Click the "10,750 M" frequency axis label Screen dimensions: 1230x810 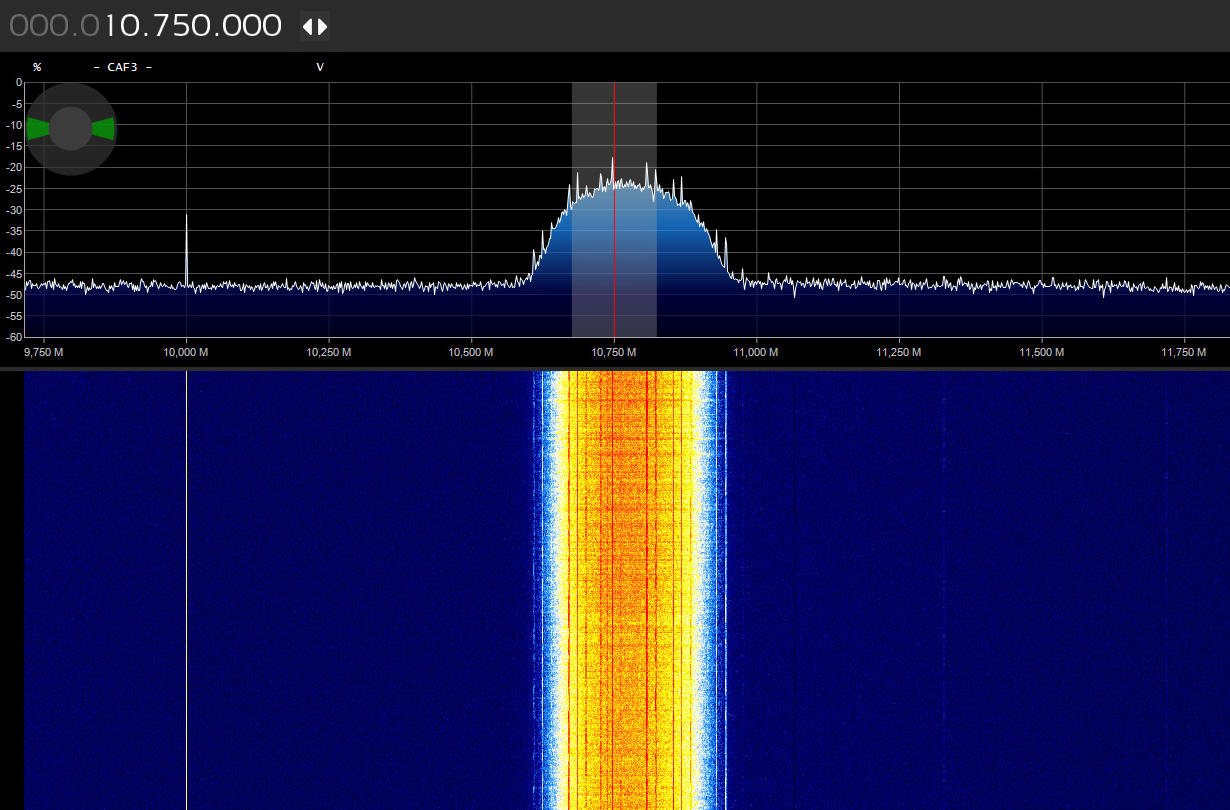(x=614, y=353)
